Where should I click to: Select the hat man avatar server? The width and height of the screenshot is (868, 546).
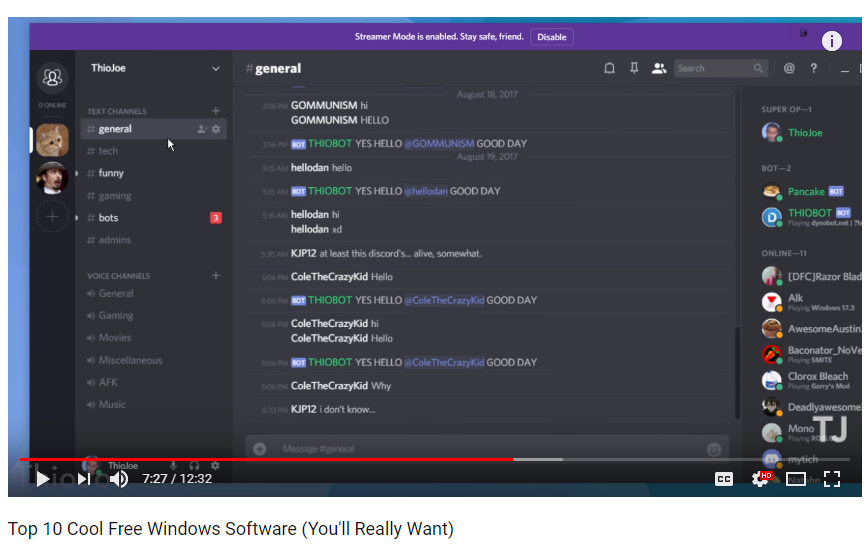pyautogui.click(x=53, y=177)
